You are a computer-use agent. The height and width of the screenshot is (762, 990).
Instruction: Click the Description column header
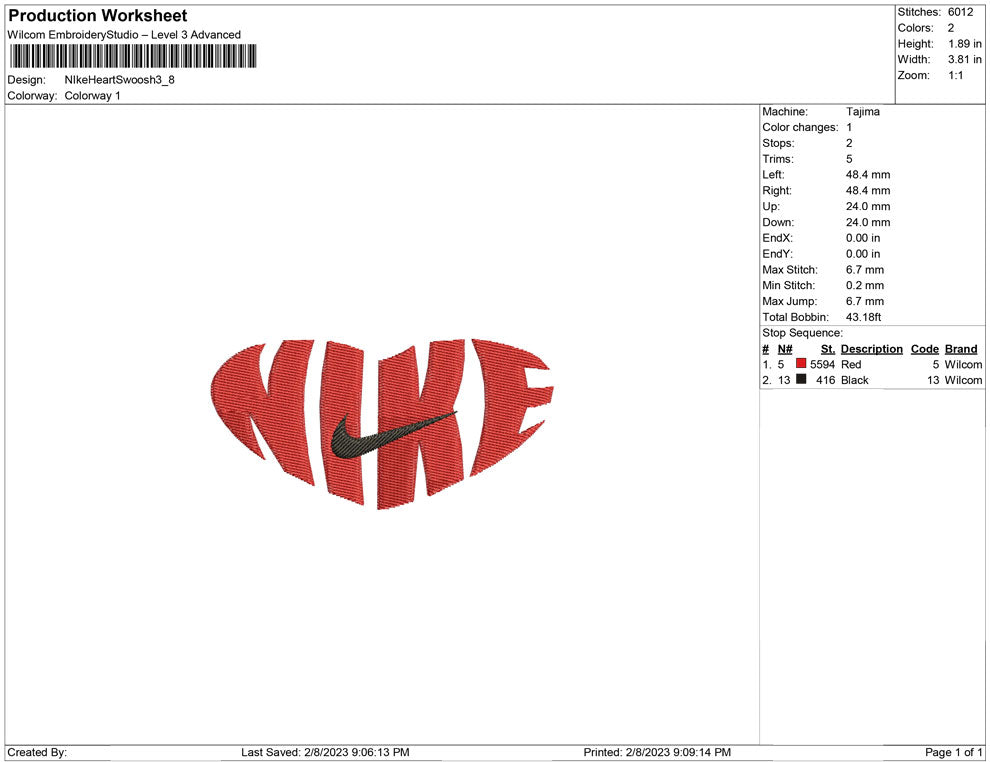pyautogui.click(x=872, y=349)
